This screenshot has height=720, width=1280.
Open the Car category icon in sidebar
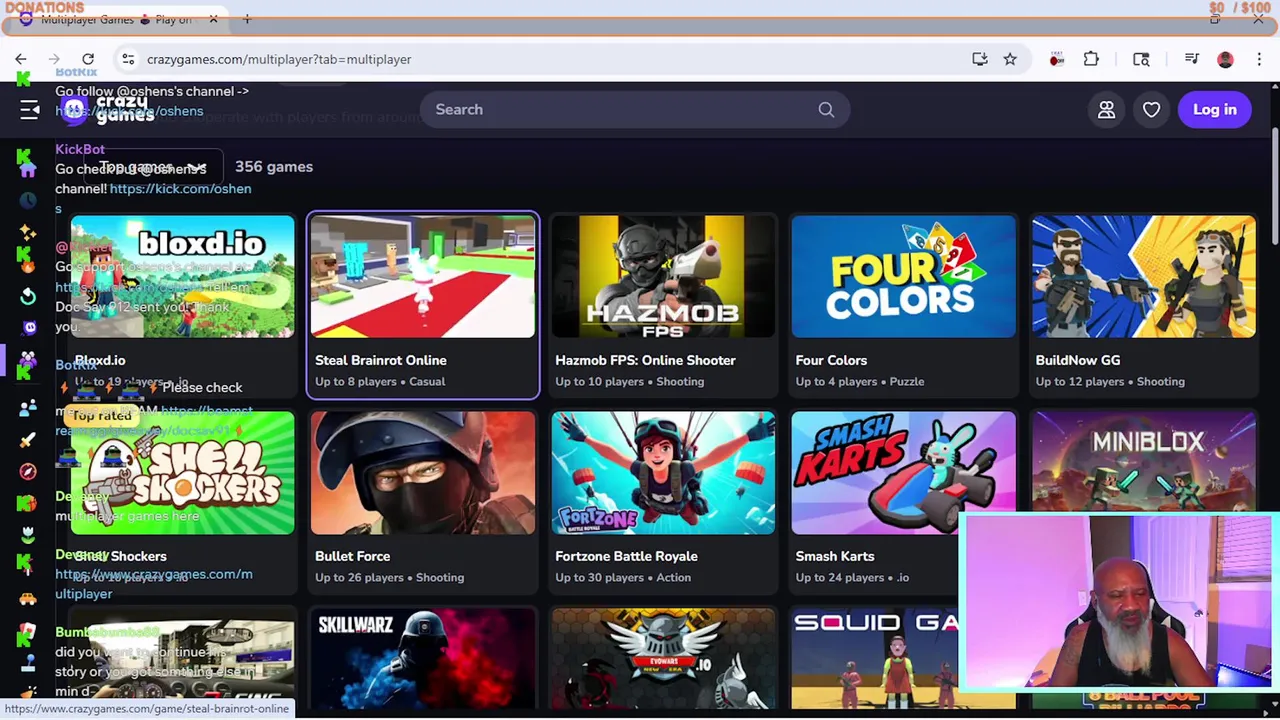tap(28, 598)
